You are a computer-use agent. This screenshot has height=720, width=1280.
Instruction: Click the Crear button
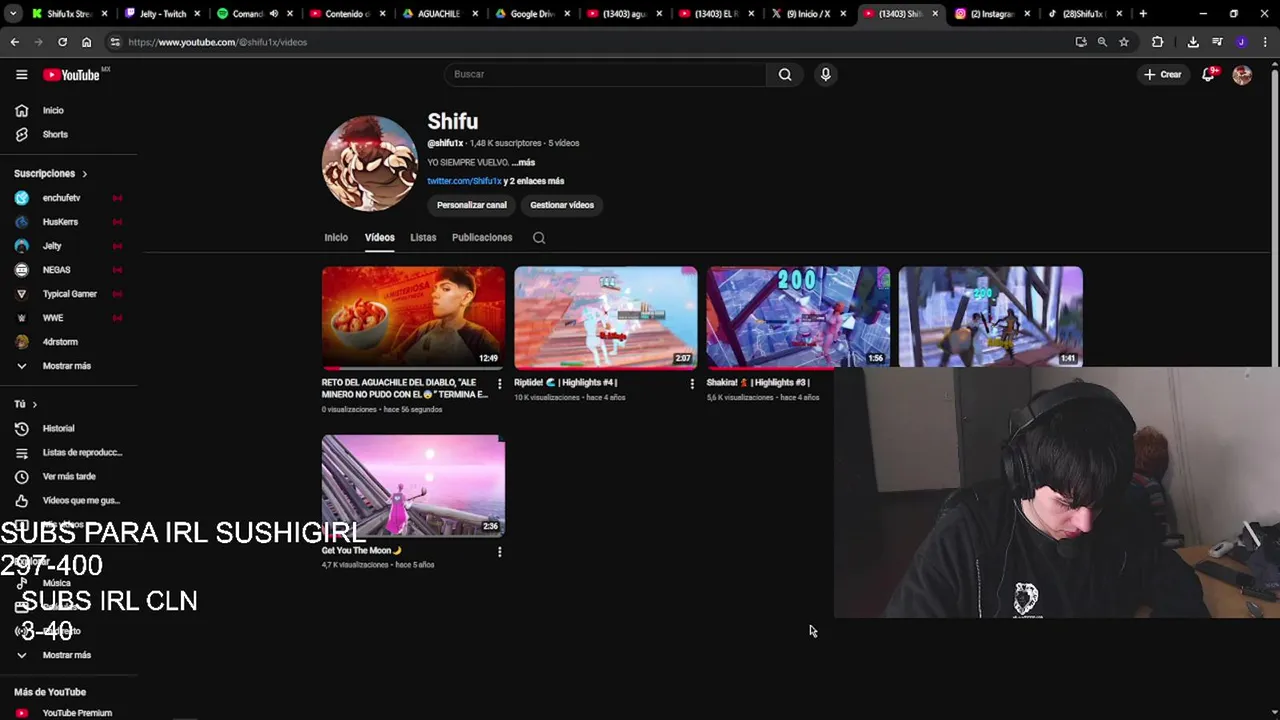(1163, 74)
